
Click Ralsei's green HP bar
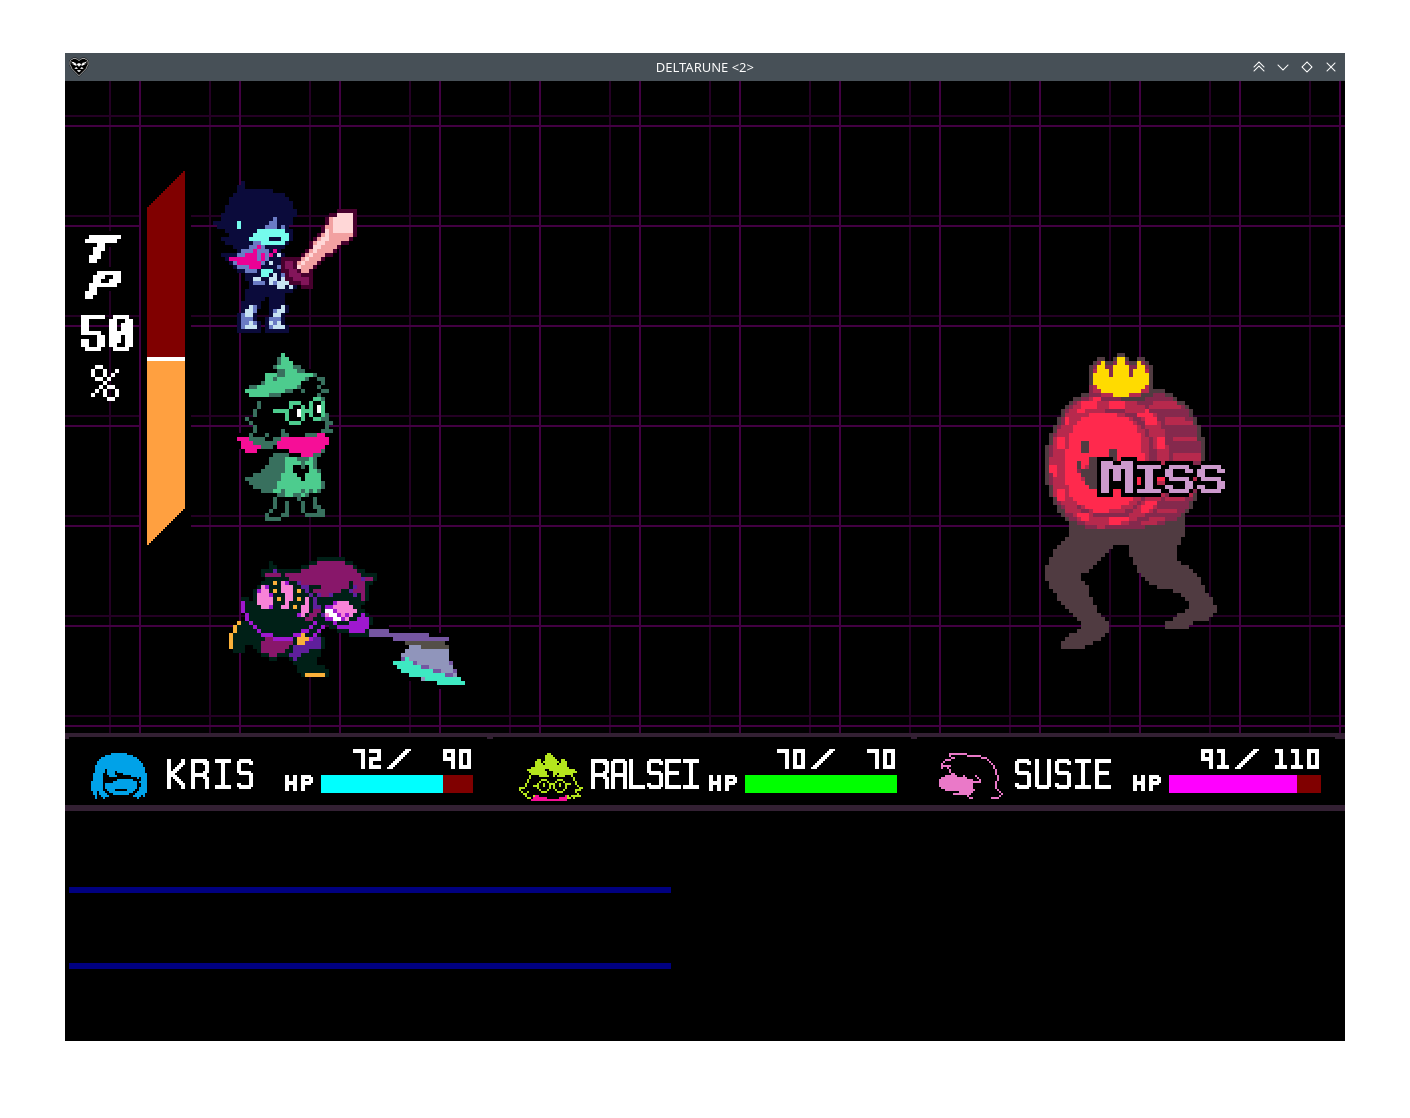click(821, 784)
